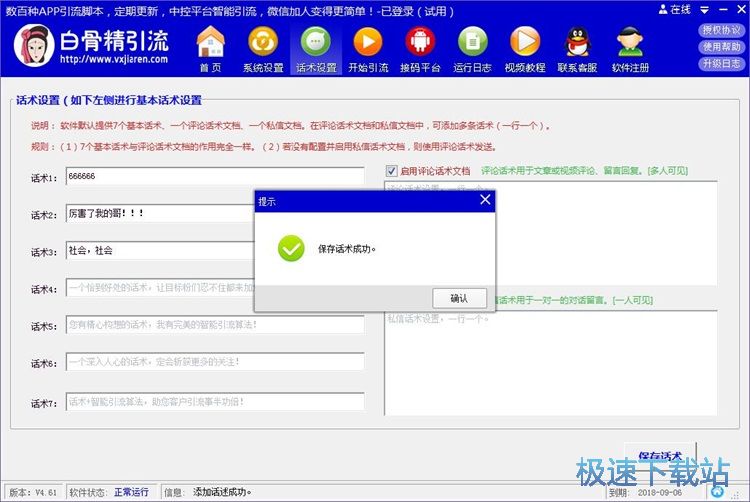750x502 pixels.
Task: Click the 话术1 input field with 666666
Action: pos(215,176)
